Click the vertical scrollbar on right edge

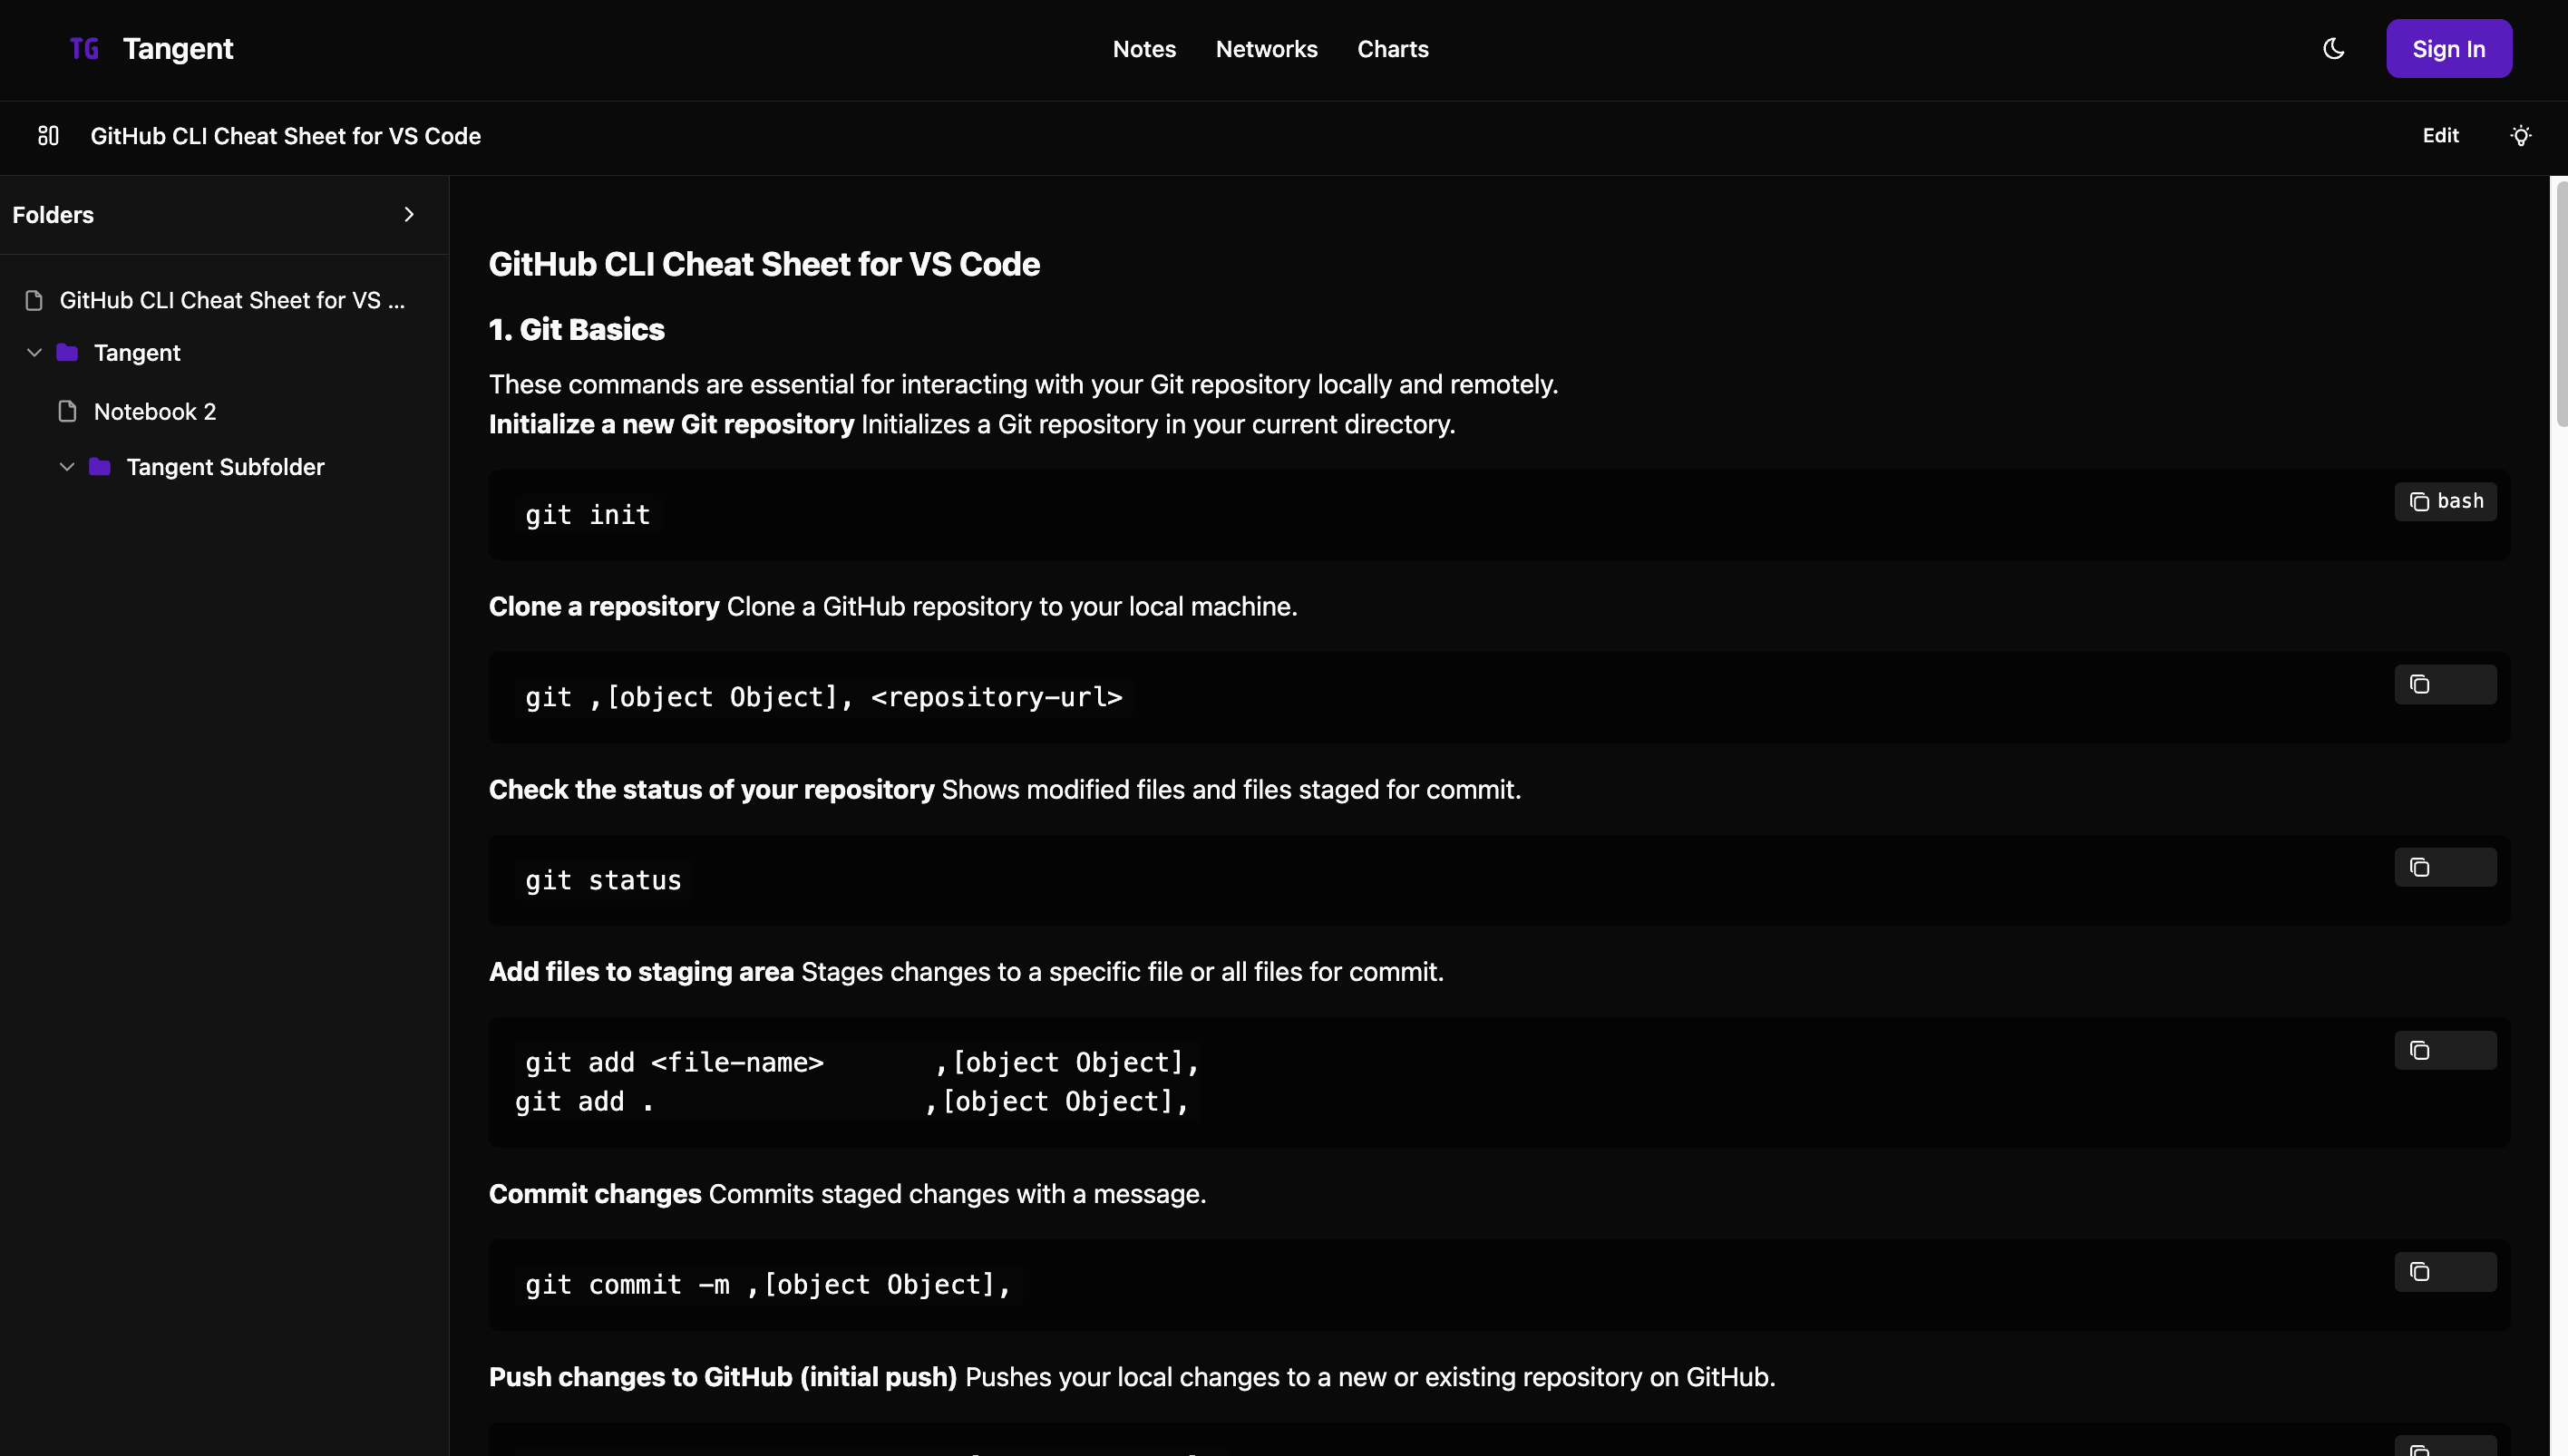click(x=2560, y=300)
